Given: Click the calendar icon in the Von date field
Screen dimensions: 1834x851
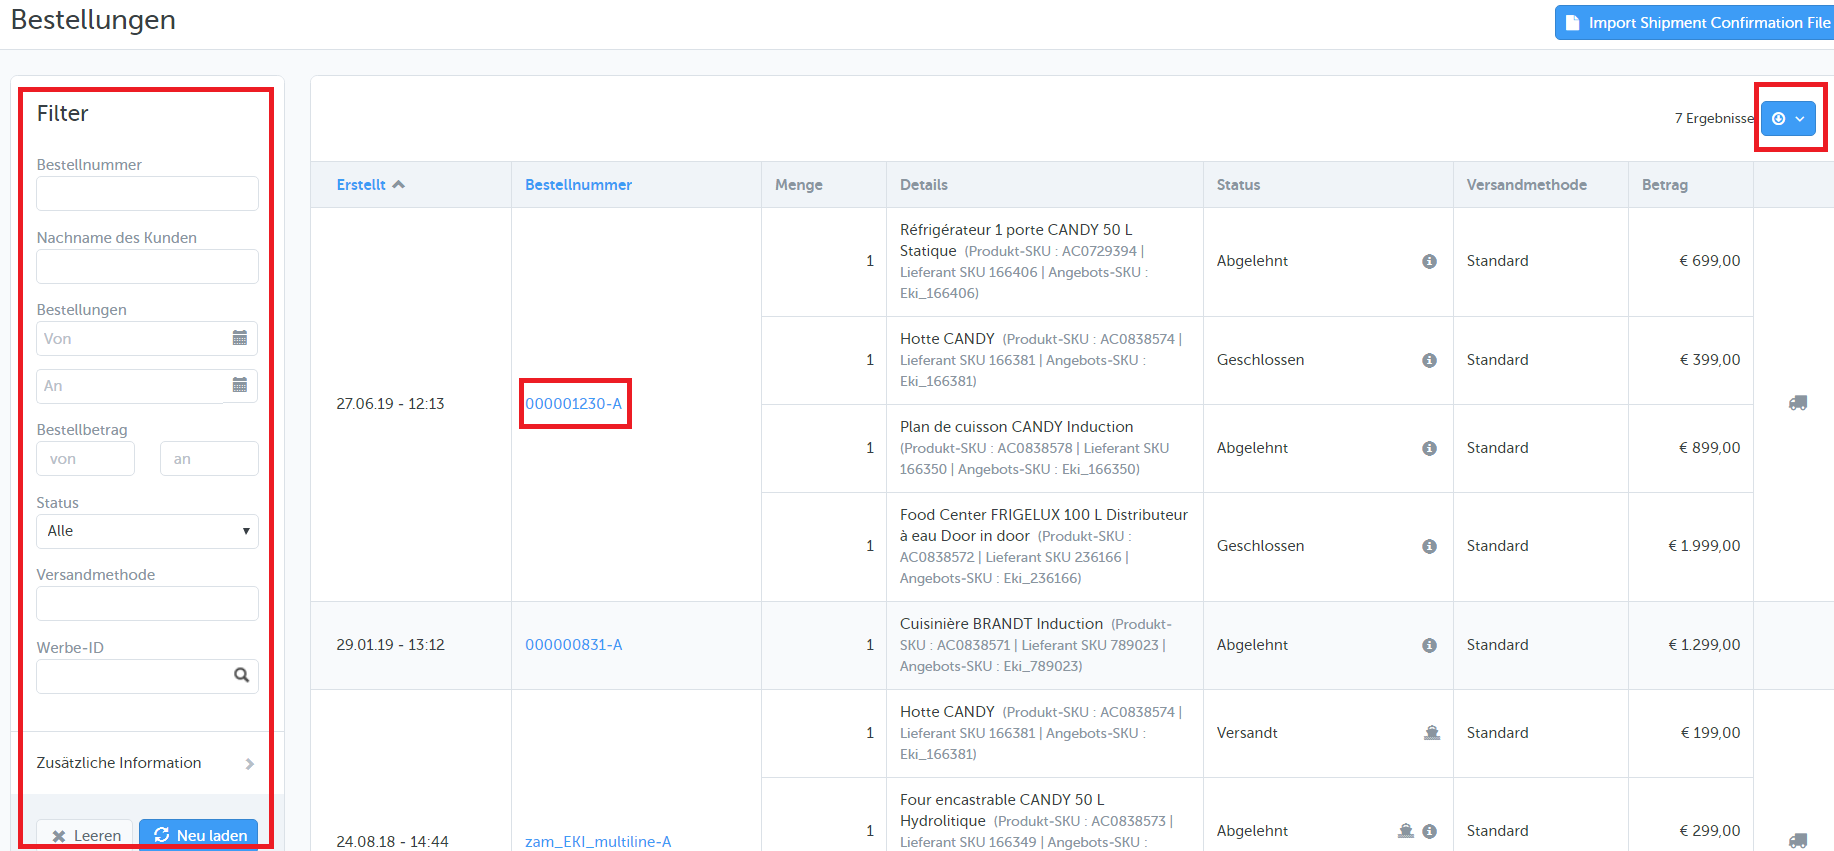Looking at the screenshot, I should click(240, 338).
